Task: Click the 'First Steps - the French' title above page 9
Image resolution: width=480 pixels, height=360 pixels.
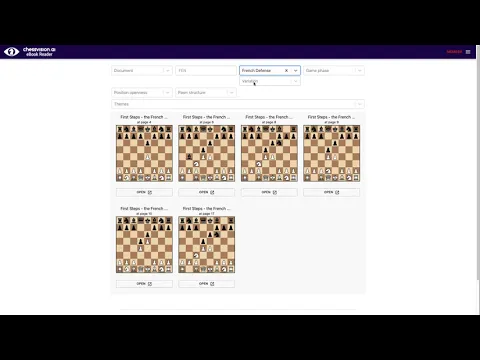Action: 331,117
